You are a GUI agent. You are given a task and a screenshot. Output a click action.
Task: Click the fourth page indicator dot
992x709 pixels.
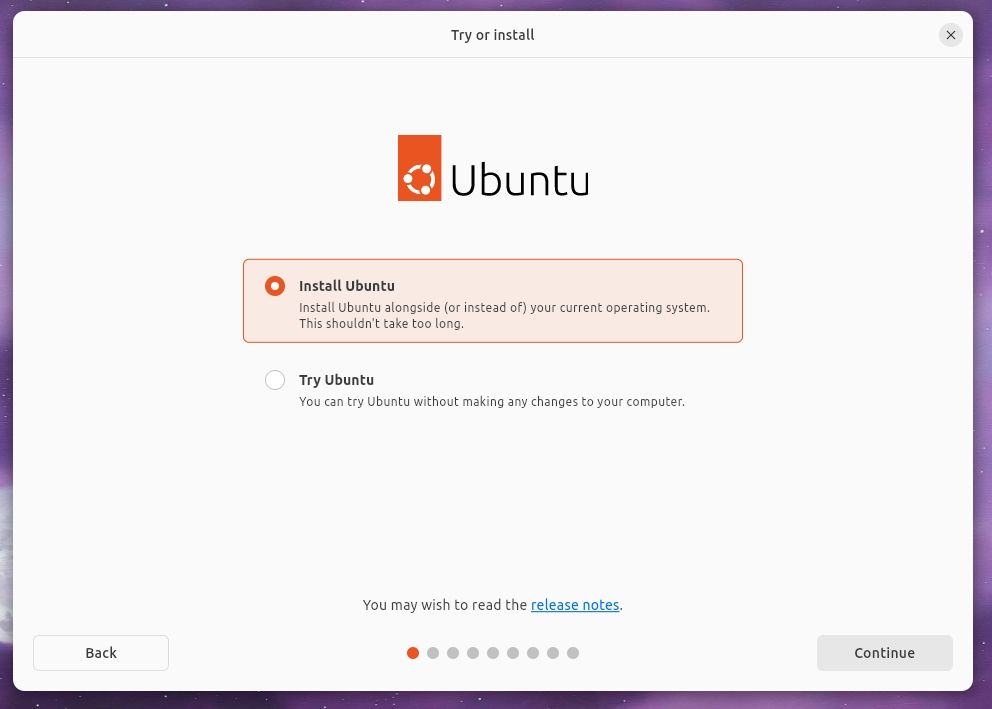click(x=473, y=653)
